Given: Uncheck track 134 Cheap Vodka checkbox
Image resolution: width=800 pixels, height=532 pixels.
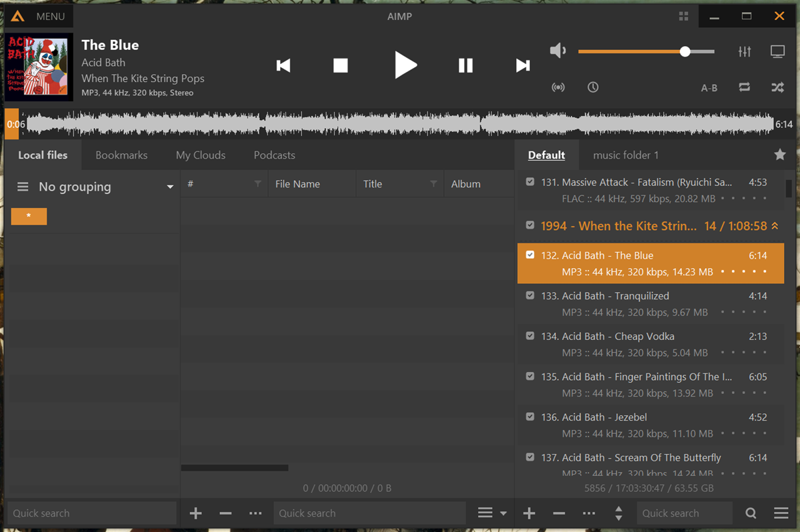Looking at the screenshot, I should 530,336.
